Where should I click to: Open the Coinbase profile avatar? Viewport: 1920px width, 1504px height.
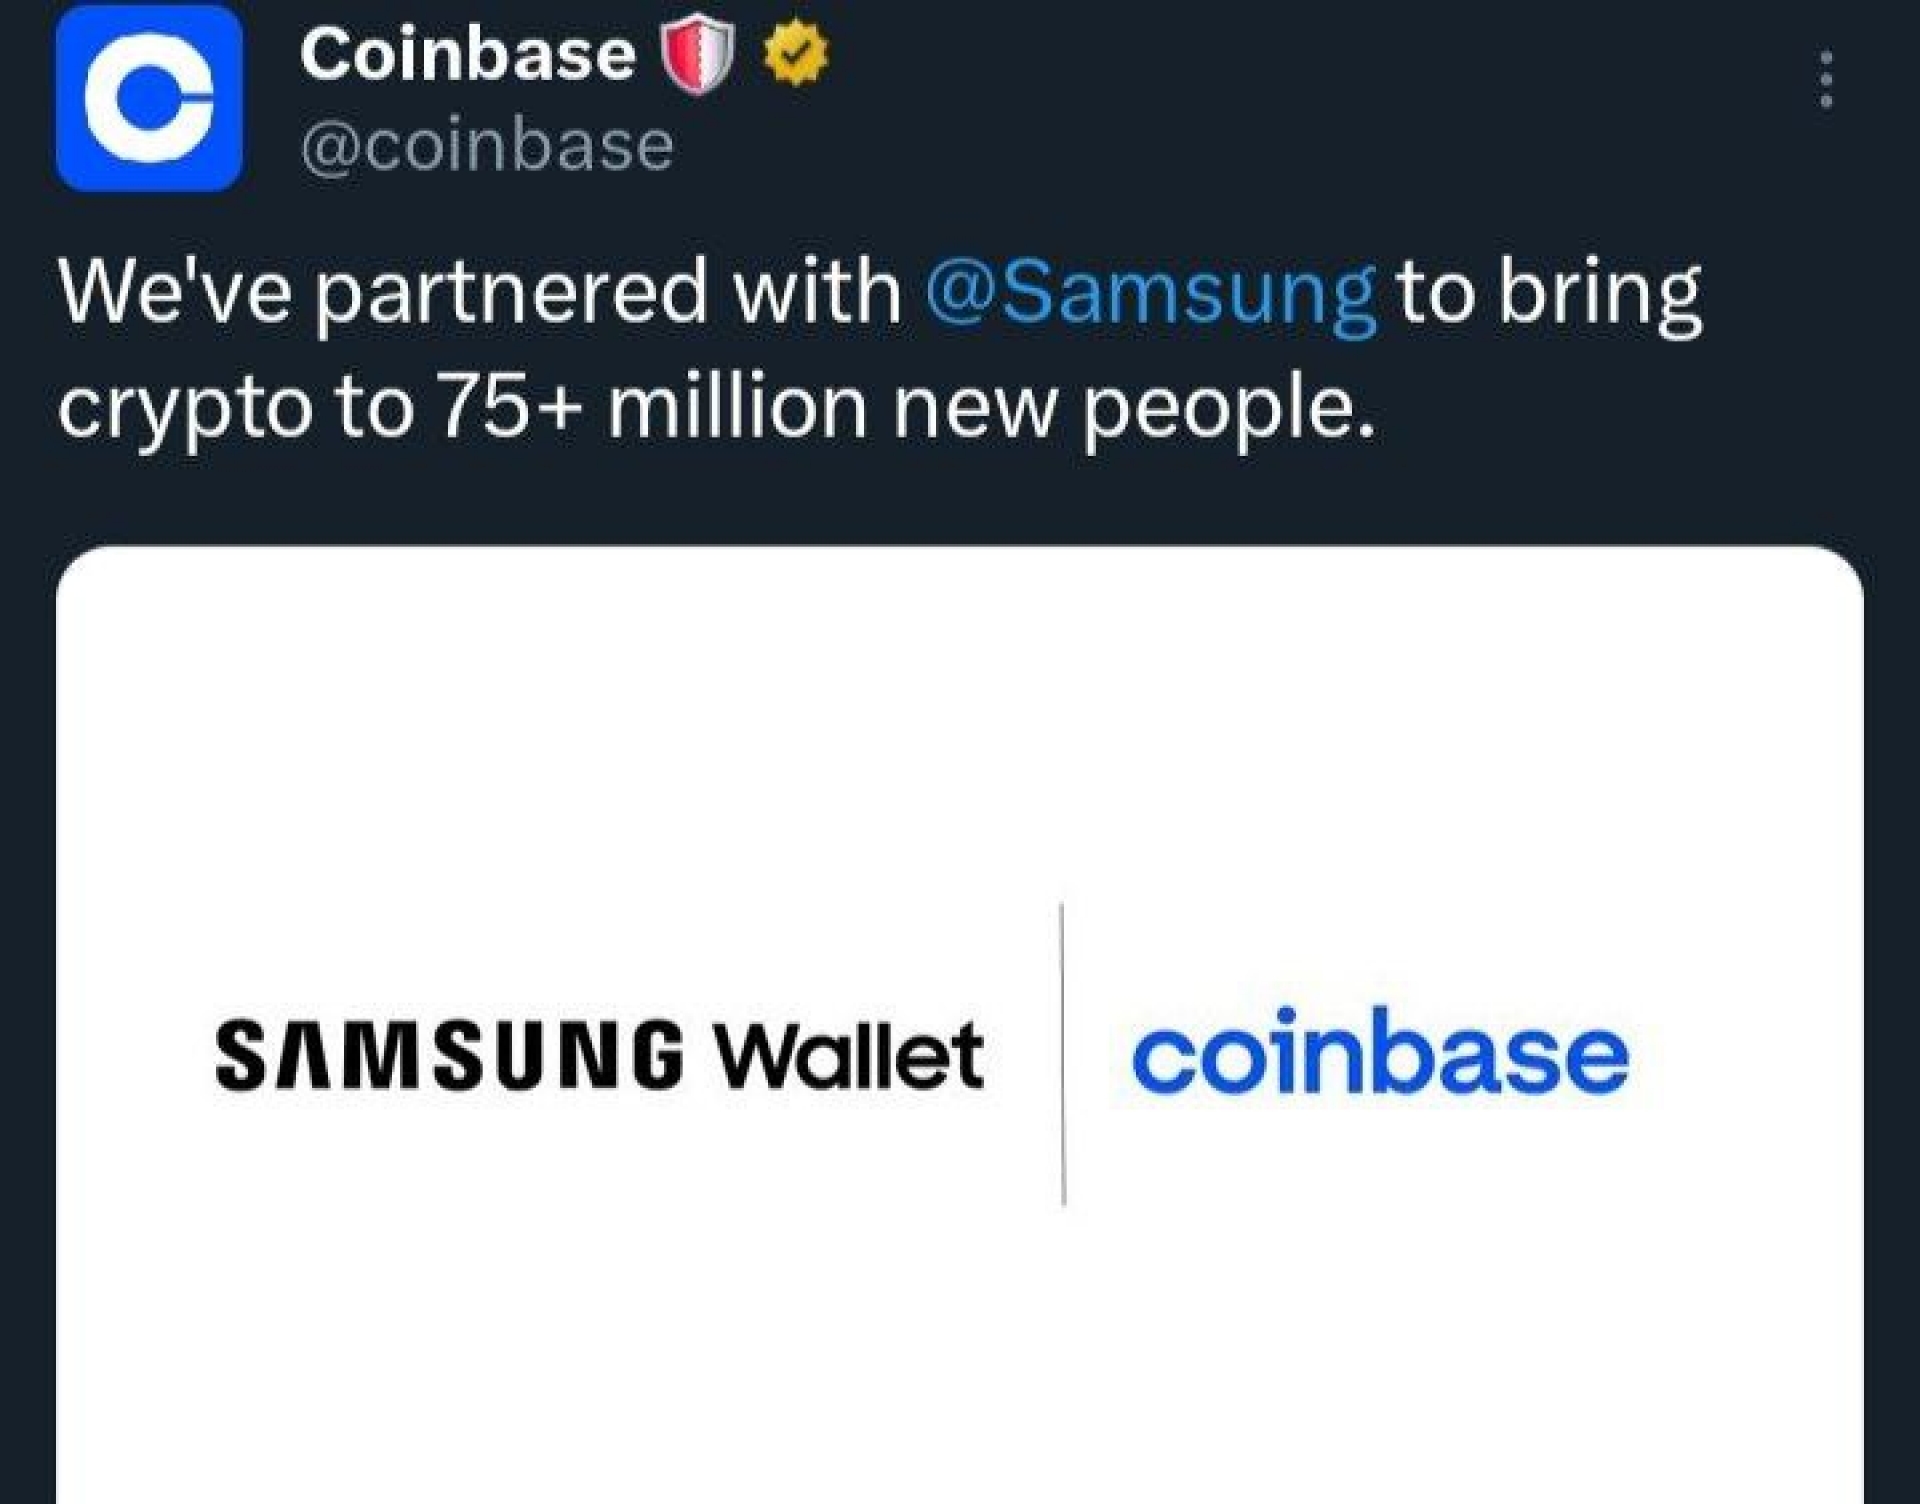tap(150, 98)
